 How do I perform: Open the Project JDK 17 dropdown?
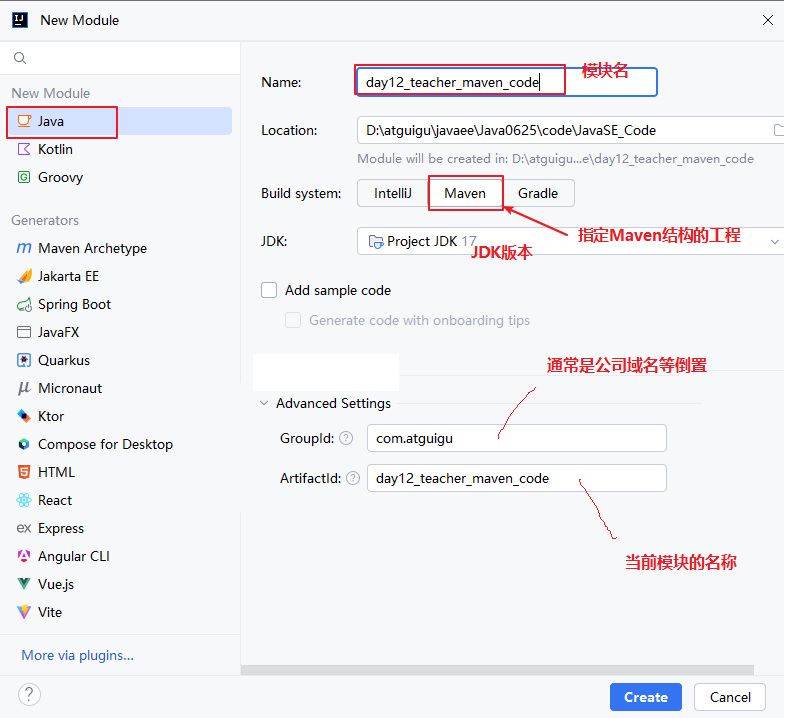[x=570, y=241]
